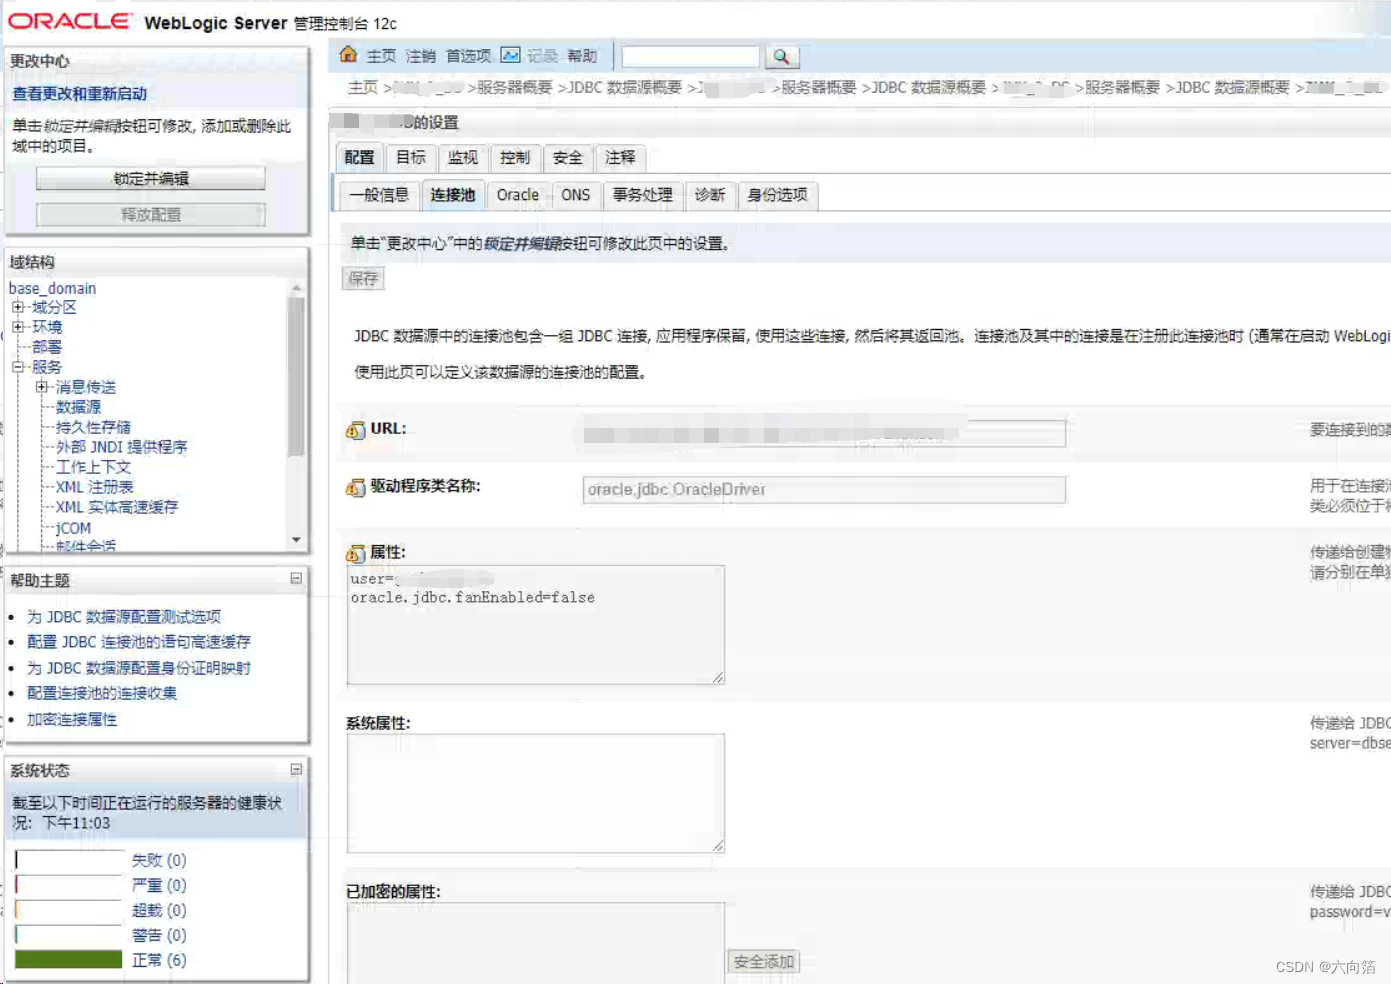Screen dimensions: 1391x984
Task: Click the 安全添加 button under 已加密的属性
Action: pyautogui.click(x=762, y=961)
